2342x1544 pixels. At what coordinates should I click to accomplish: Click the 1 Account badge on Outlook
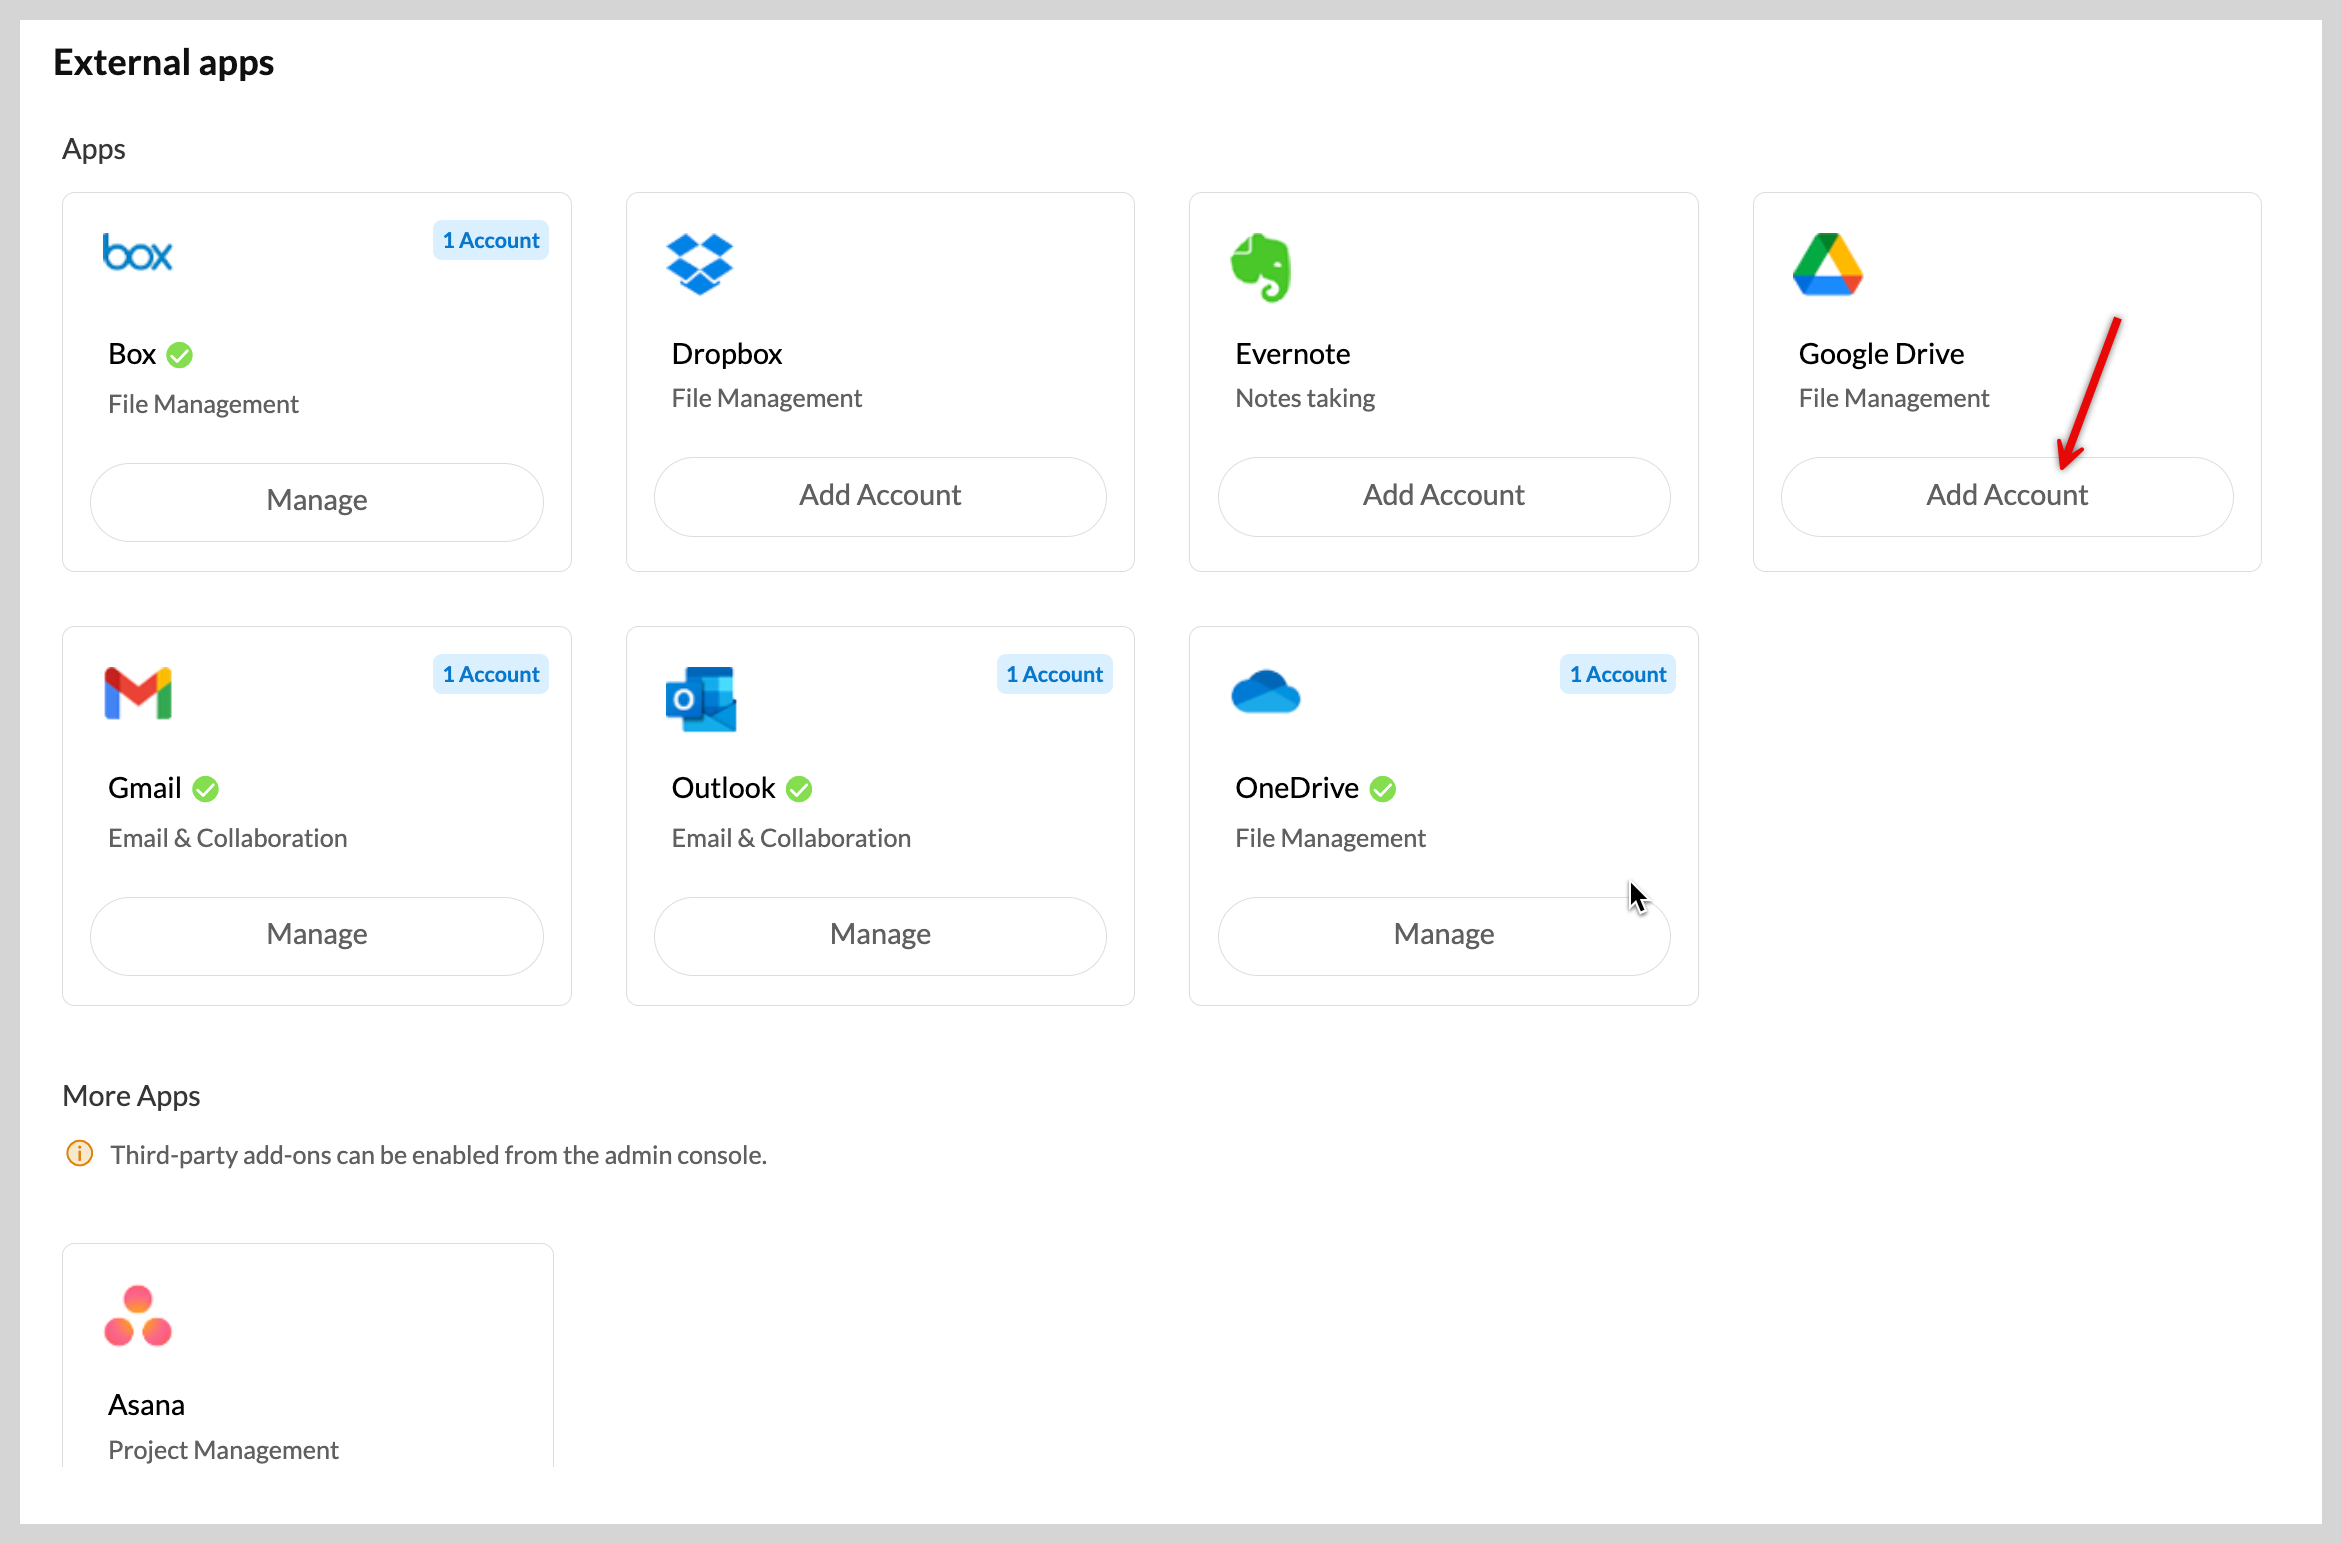[x=1054, y=675]
